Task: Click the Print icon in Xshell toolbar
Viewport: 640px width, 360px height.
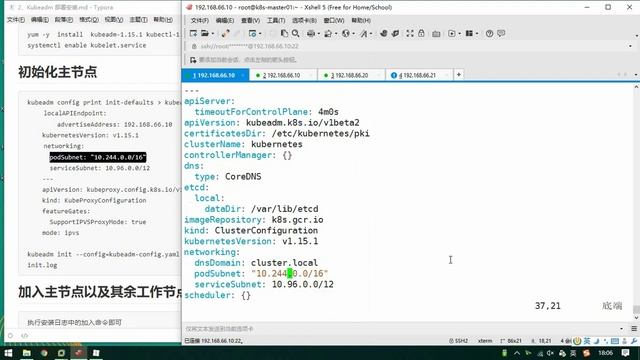Action: [x=311, y=33]
